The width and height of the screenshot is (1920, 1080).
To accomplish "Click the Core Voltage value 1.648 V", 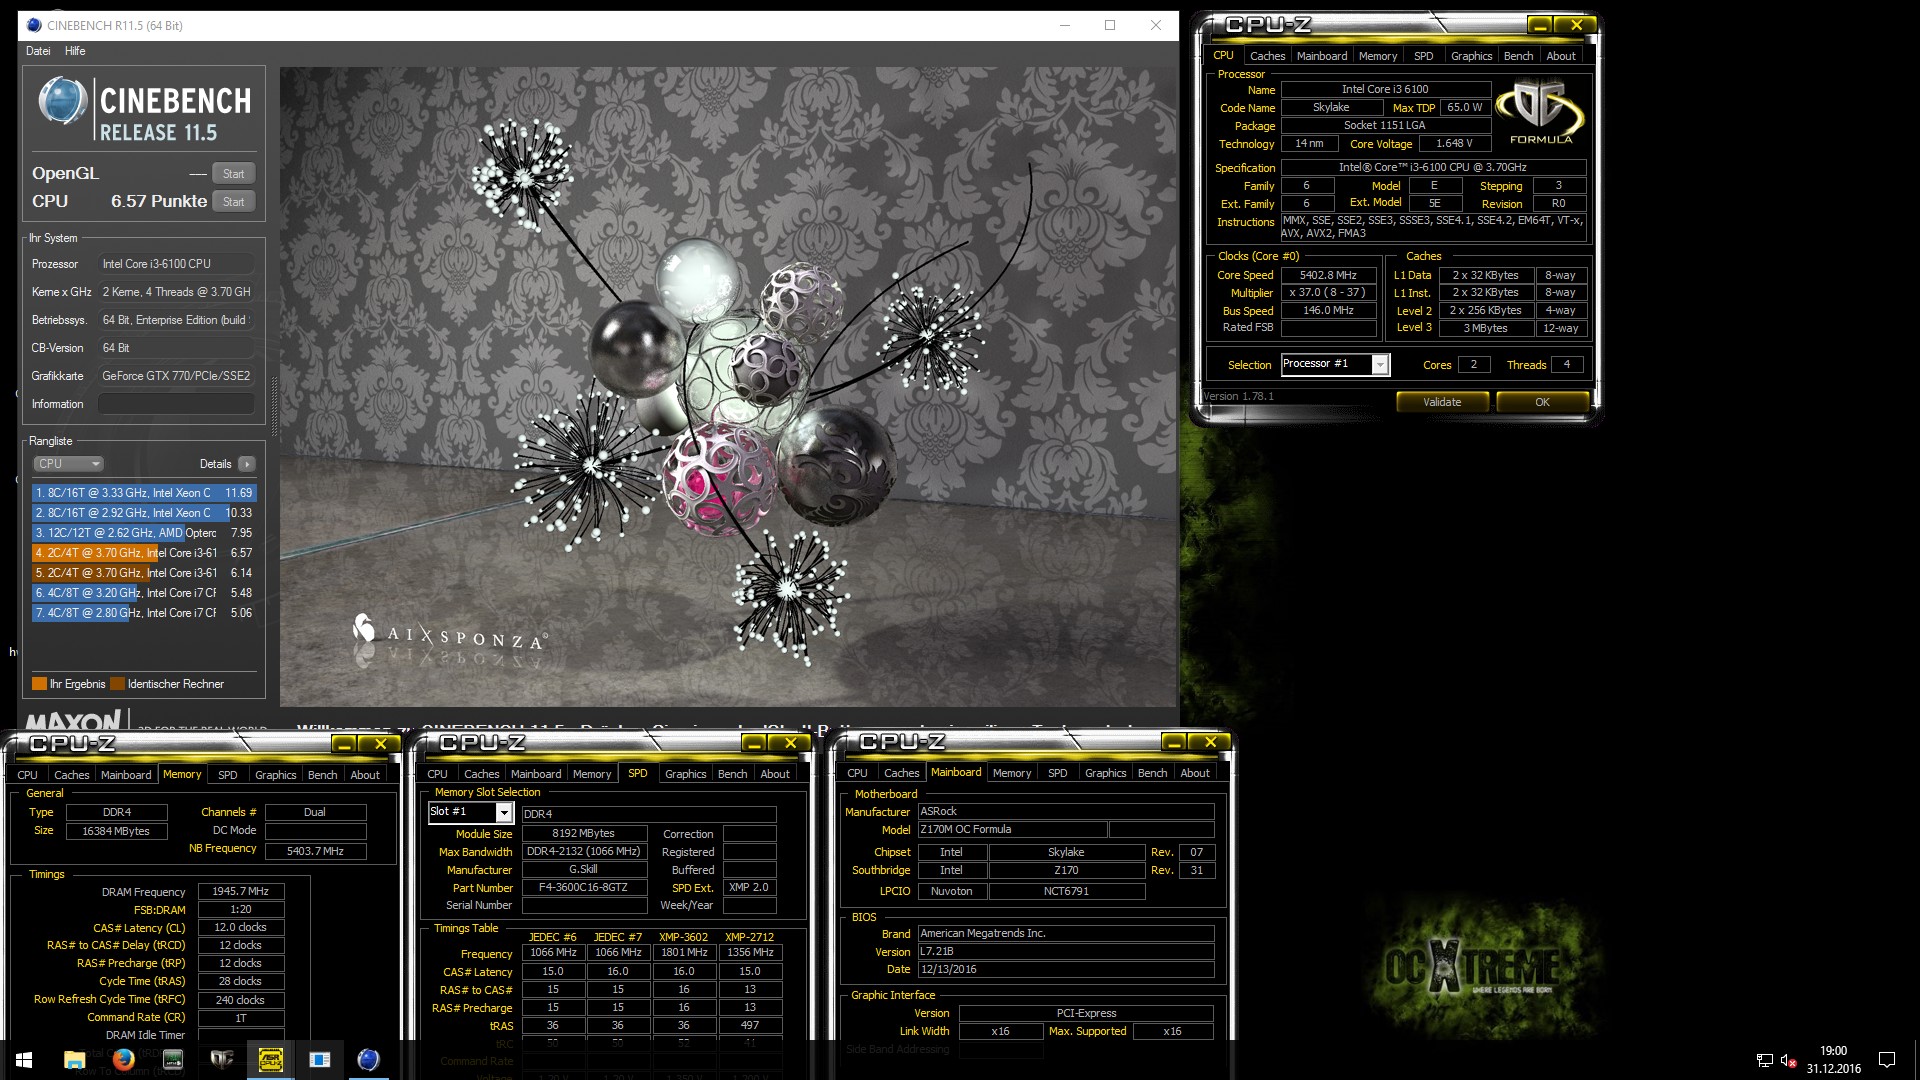I will (1454, 144).
